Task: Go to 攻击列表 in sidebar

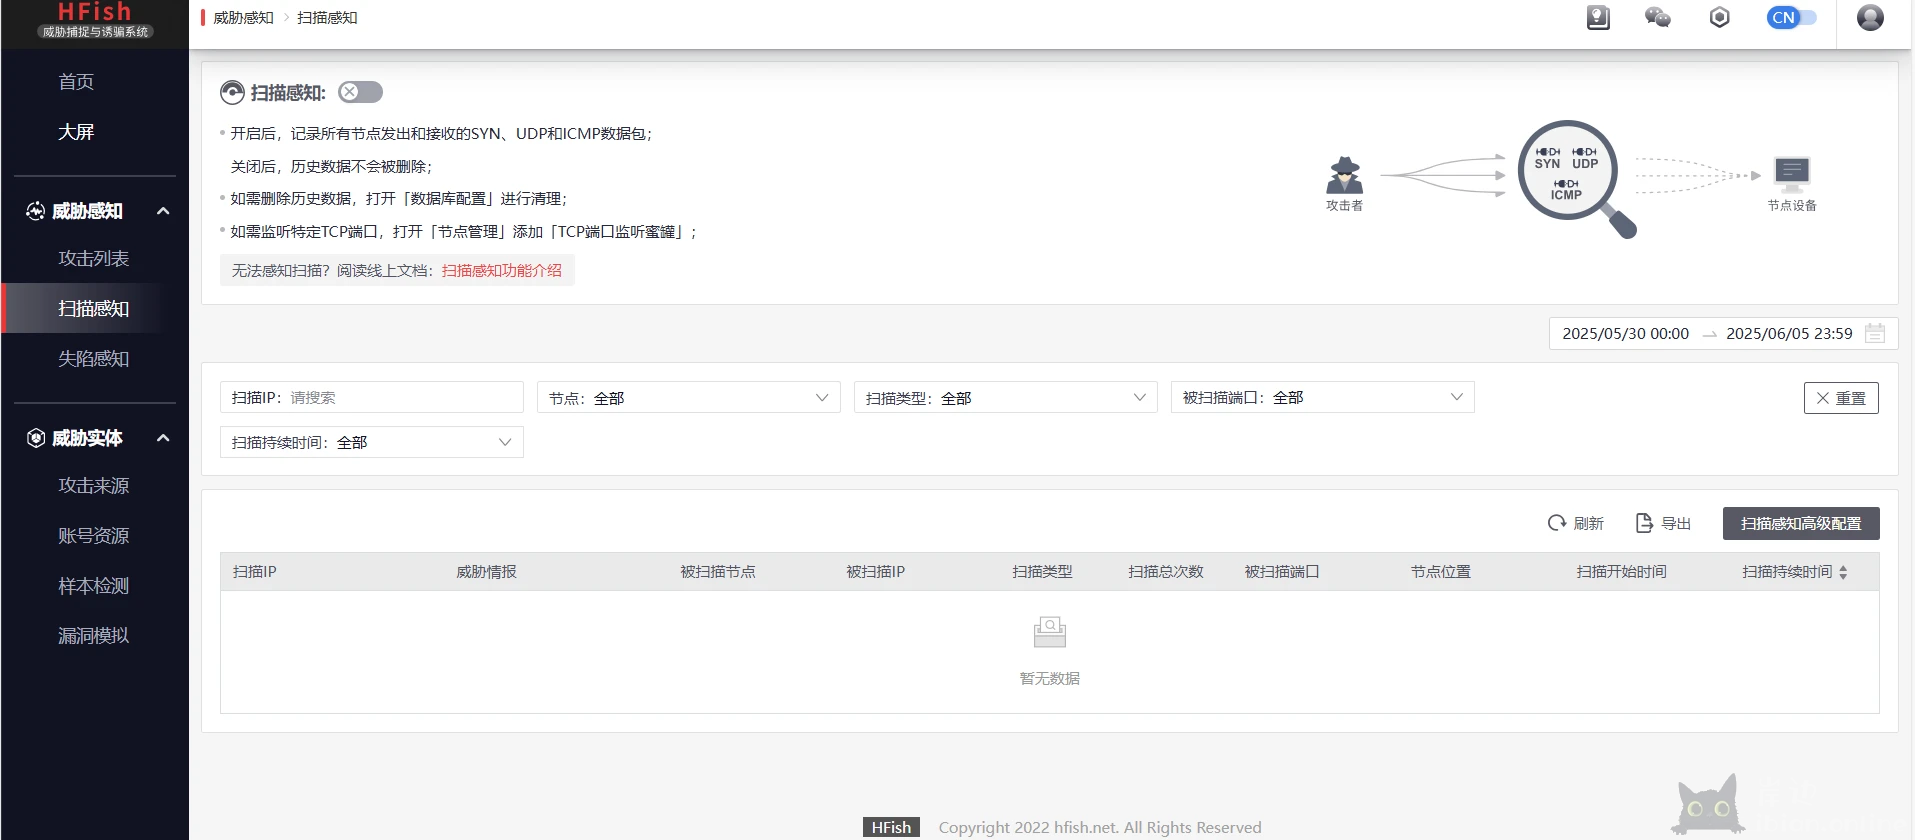Action: [x=94, y=259]
